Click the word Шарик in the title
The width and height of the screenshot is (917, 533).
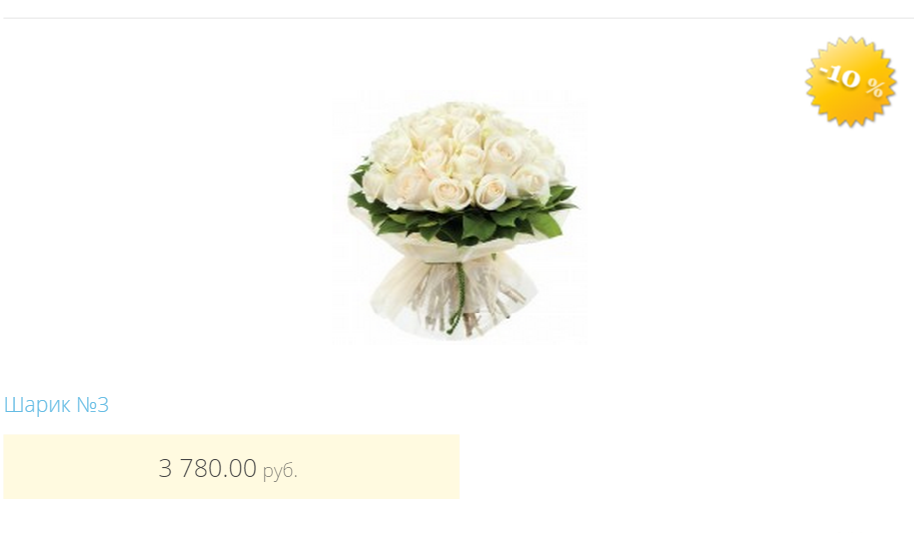click(37, 405)
